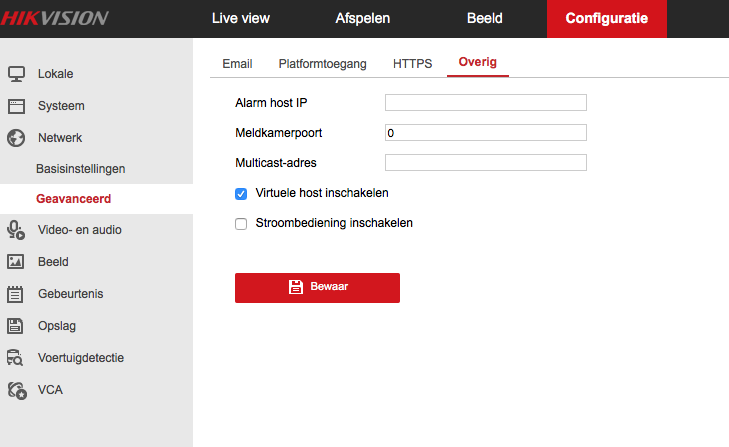The image size is (729, 447).
Task: Click the Bewaar save button
Action: (x=317, y=288)
